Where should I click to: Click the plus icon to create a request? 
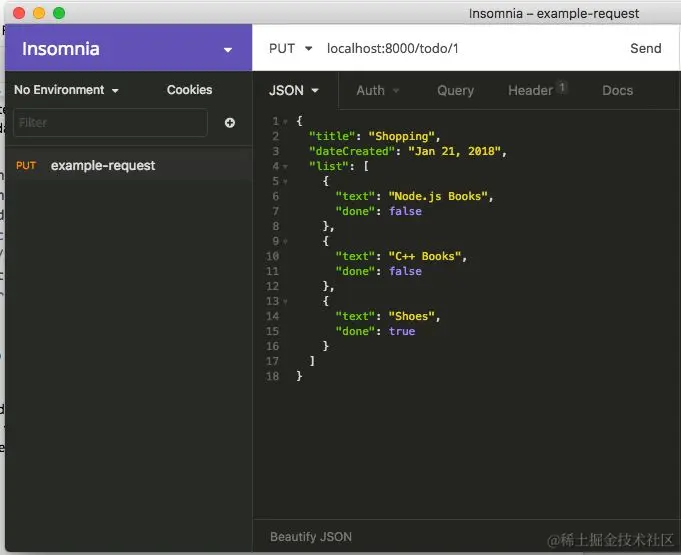coord(230,123)
